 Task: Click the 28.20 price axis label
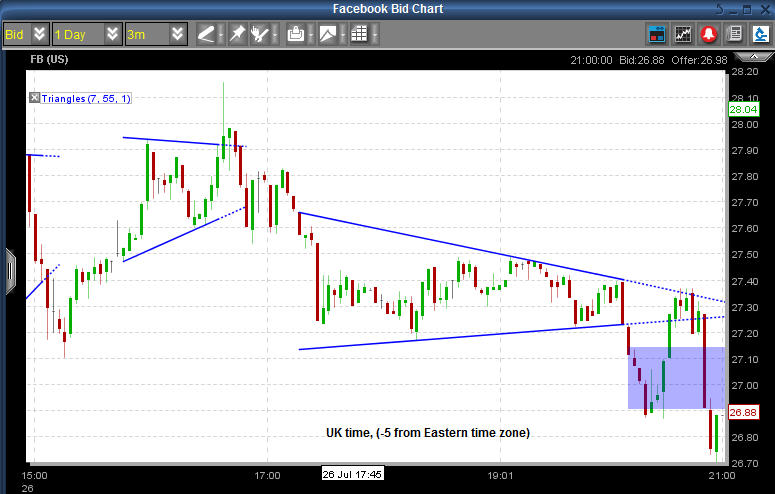(745, 72)
